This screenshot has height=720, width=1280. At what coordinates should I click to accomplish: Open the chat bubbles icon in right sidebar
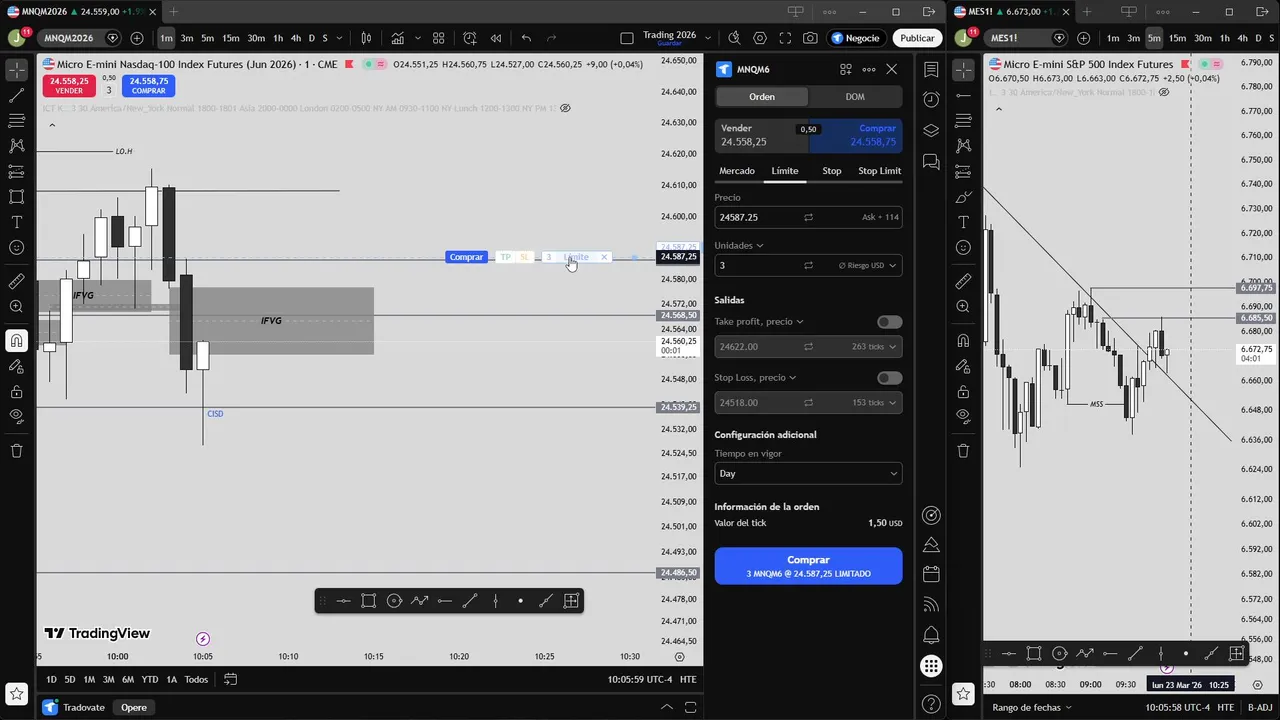pos(931,161)
